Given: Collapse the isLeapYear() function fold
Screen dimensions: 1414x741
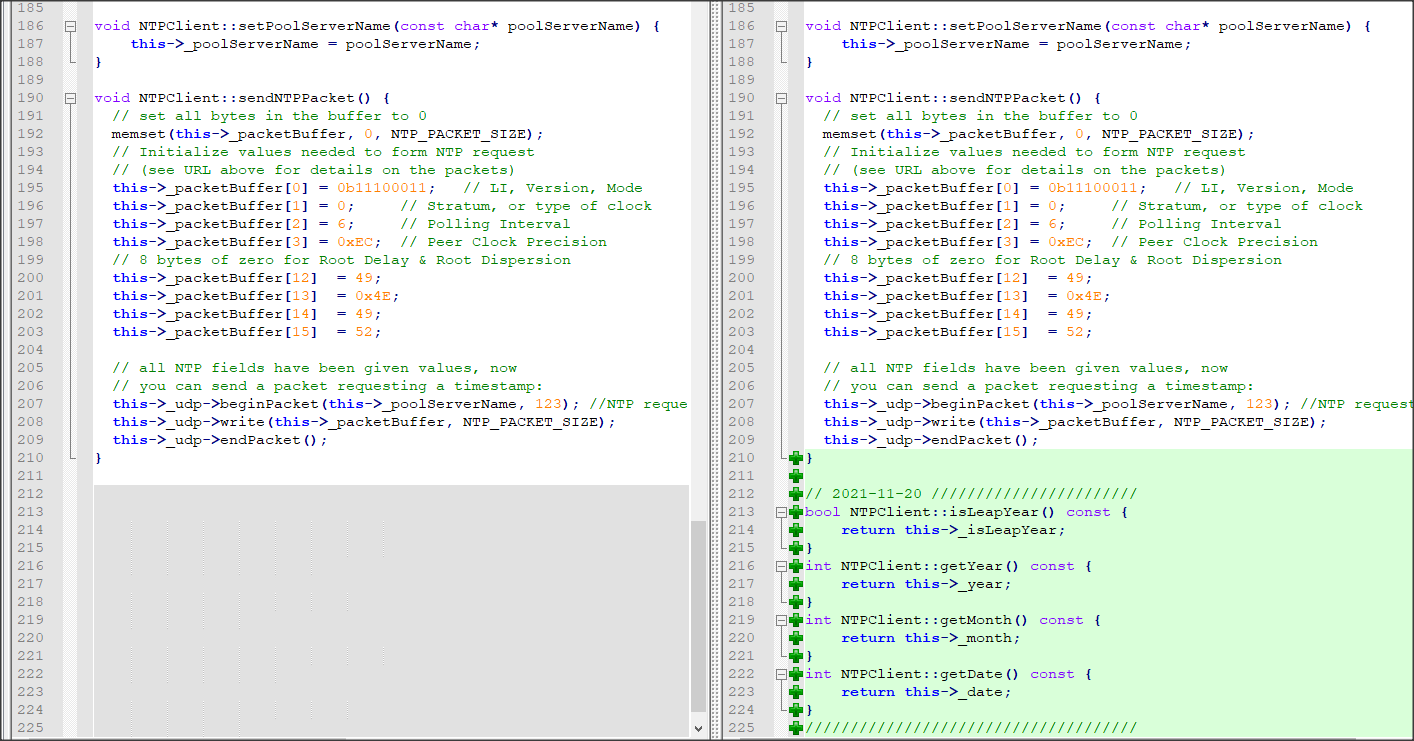Looking at the screenshot, I should pyautogui.click(x=782, y=512).
